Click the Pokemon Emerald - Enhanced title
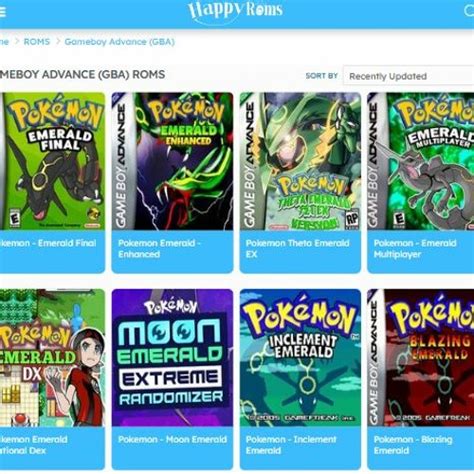Screen dimensions: 474x474 coord(159,249)
